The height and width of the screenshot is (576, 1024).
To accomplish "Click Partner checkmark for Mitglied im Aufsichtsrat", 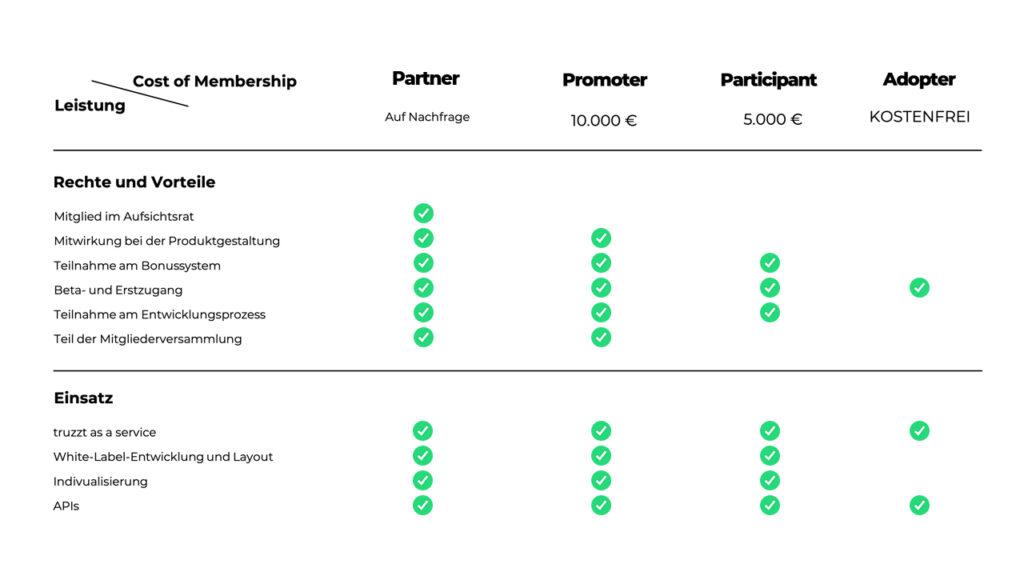I will (x=423, y=214).
